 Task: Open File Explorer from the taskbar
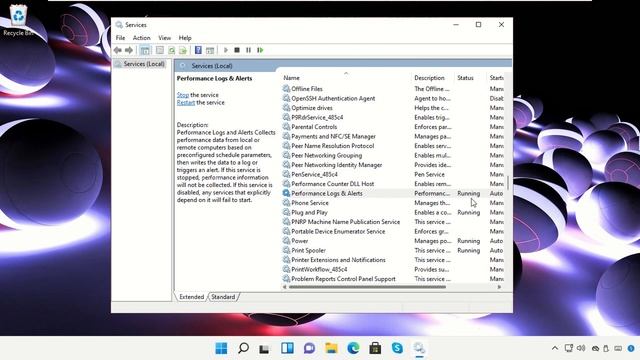[x=331, y=348]
